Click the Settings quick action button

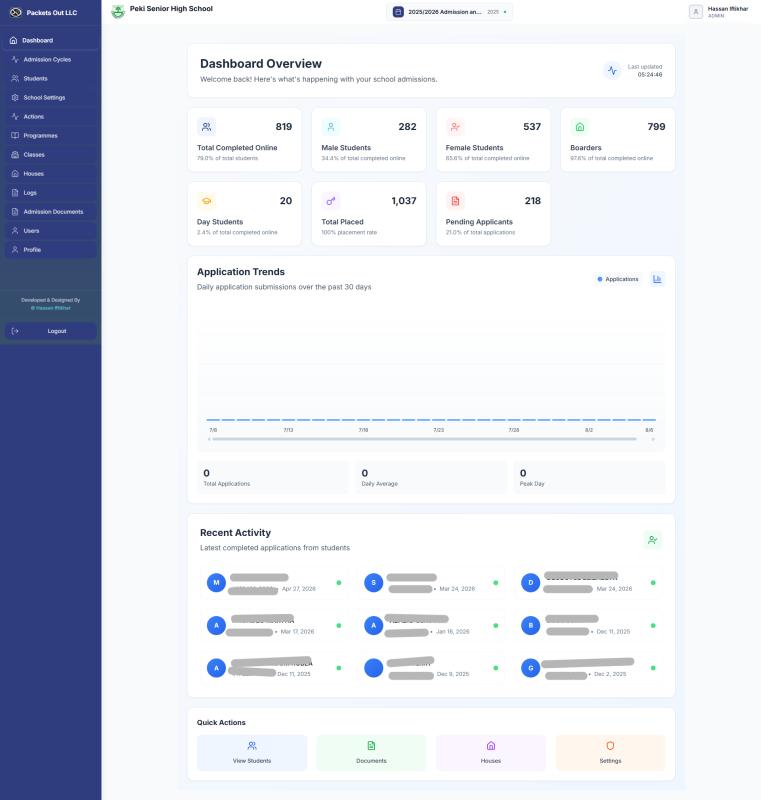(611, 753)
